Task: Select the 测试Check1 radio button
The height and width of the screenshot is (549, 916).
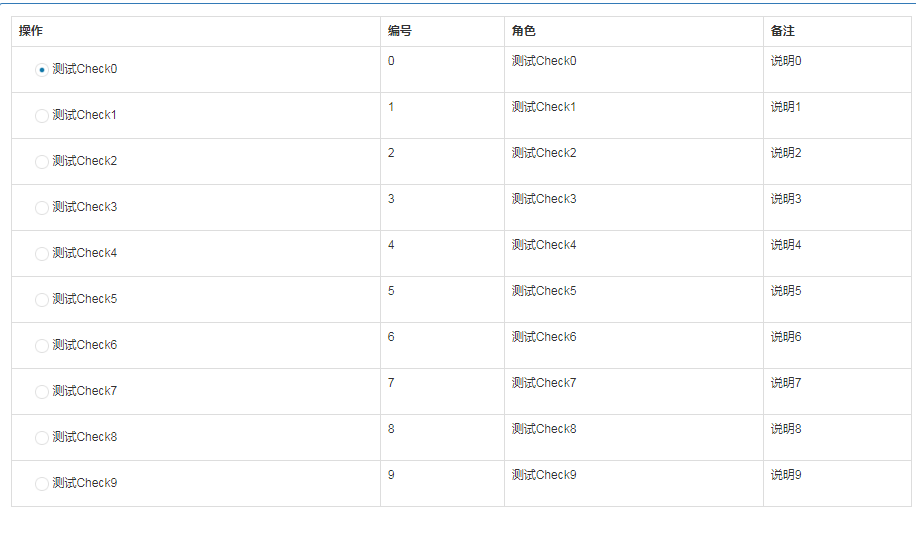Action: (41, 116)
